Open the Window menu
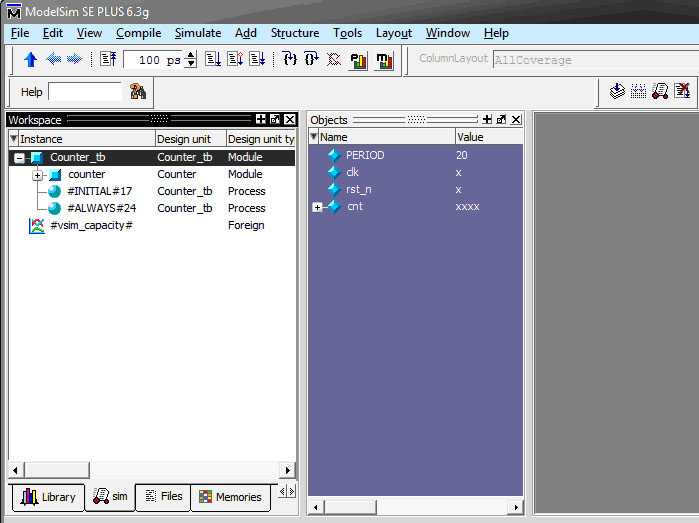This screenshot has width=699, height=523. pos(448,33)
